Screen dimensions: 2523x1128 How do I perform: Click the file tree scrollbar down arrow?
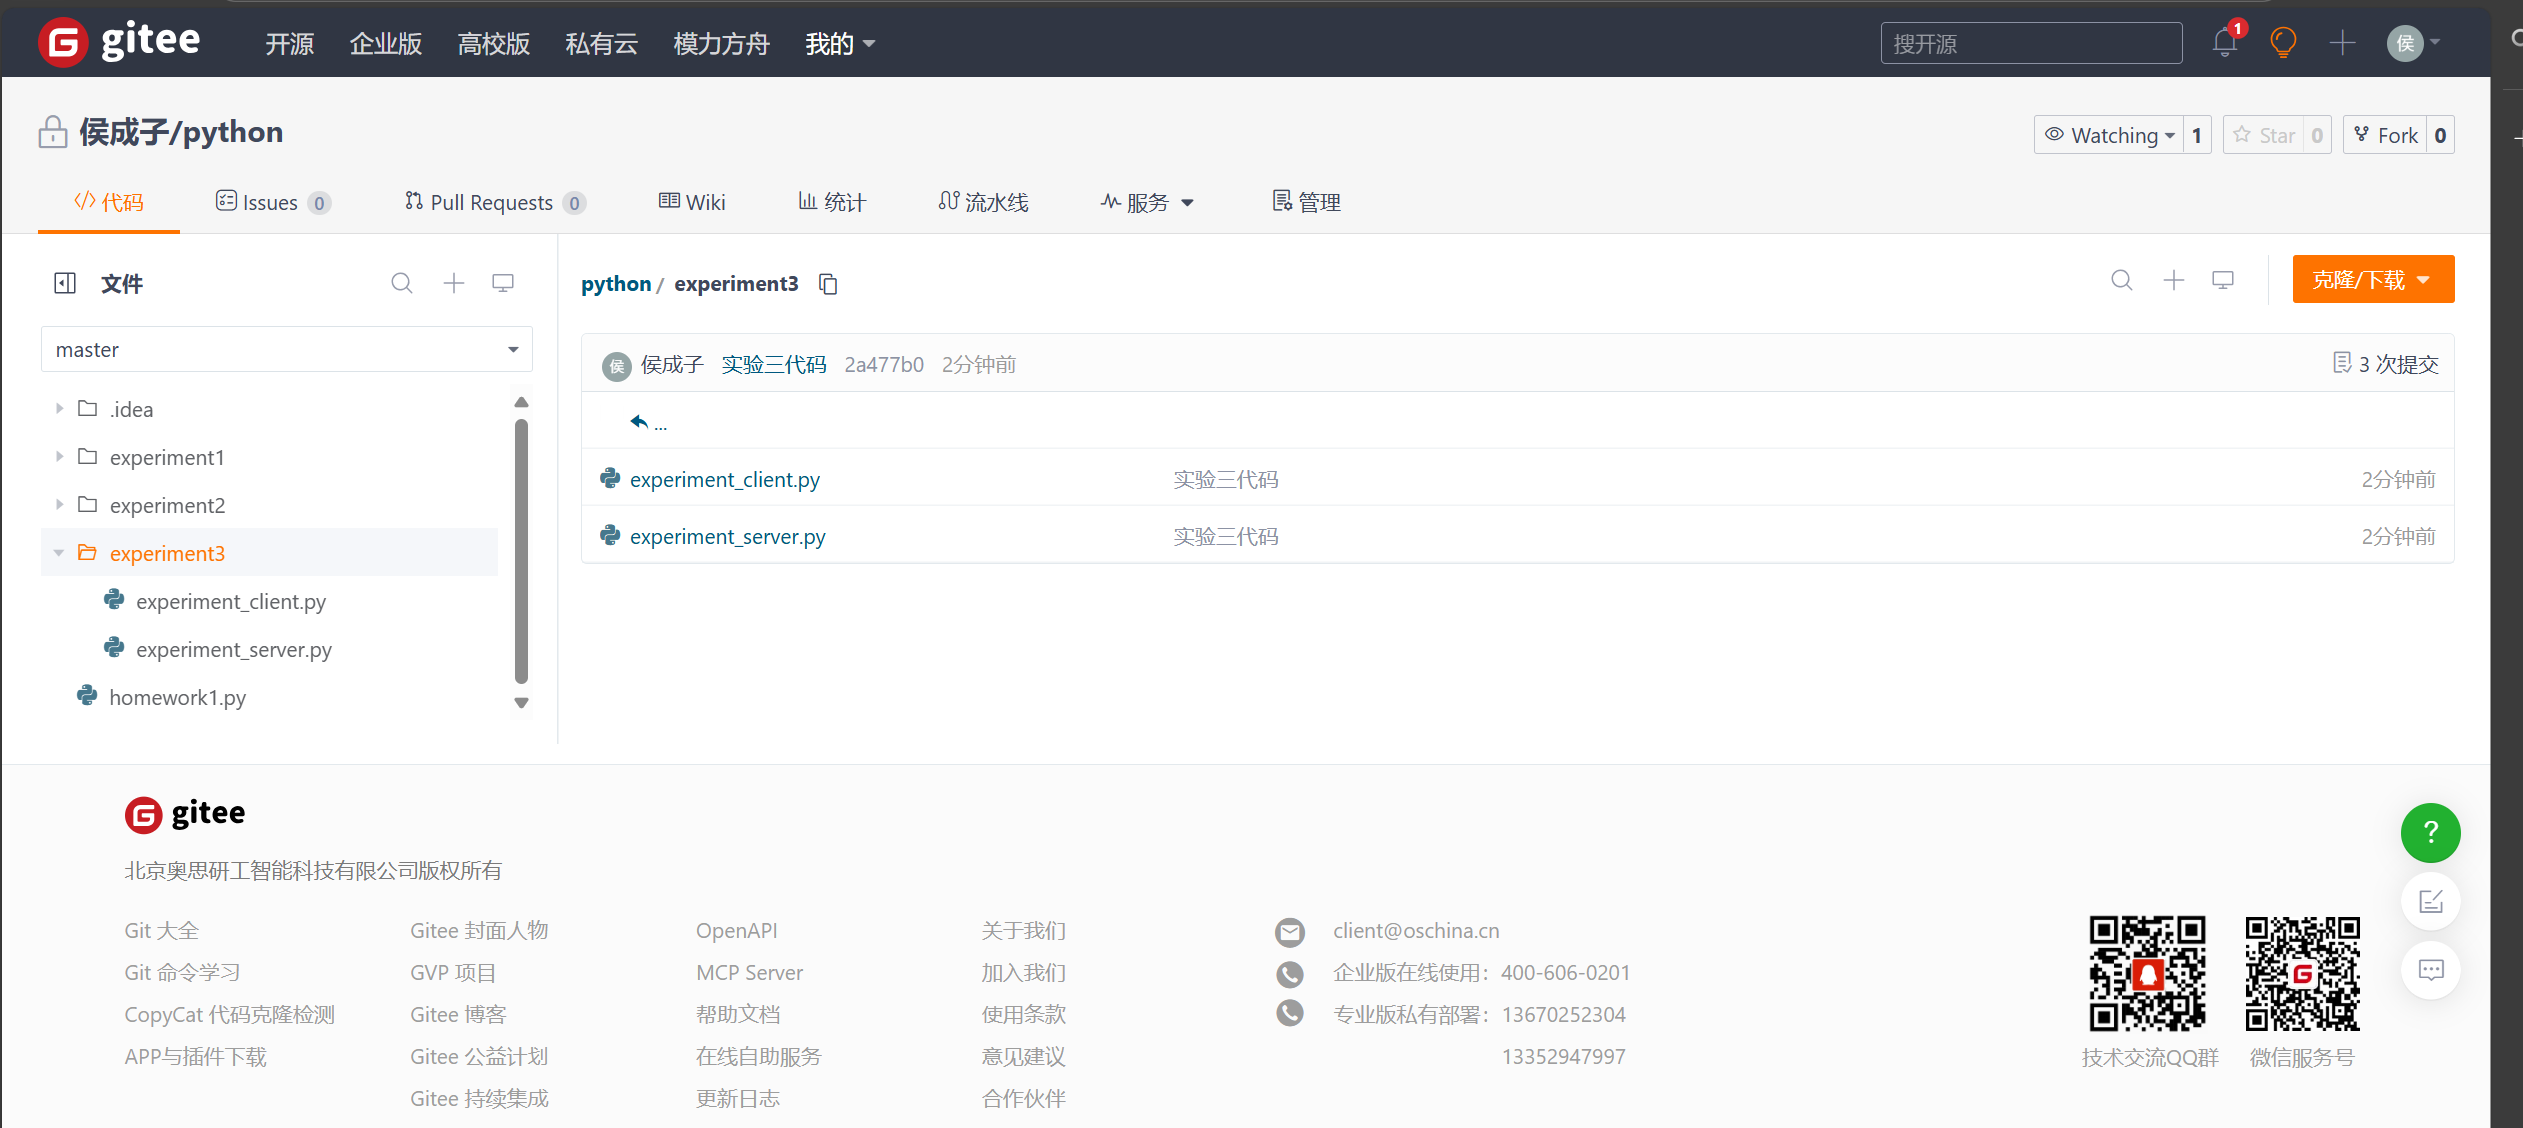click(x=521, y=702)
